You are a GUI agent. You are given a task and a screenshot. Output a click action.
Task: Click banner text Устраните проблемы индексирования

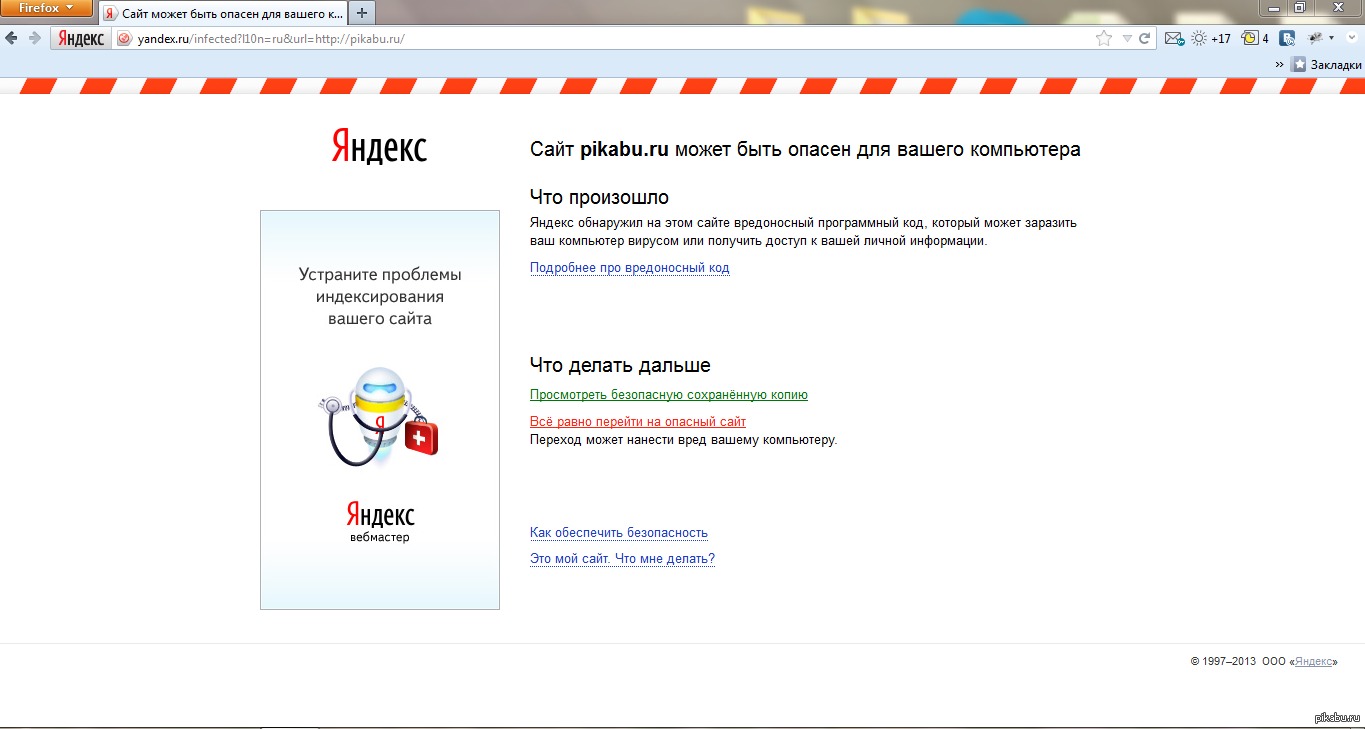(380, 297)
